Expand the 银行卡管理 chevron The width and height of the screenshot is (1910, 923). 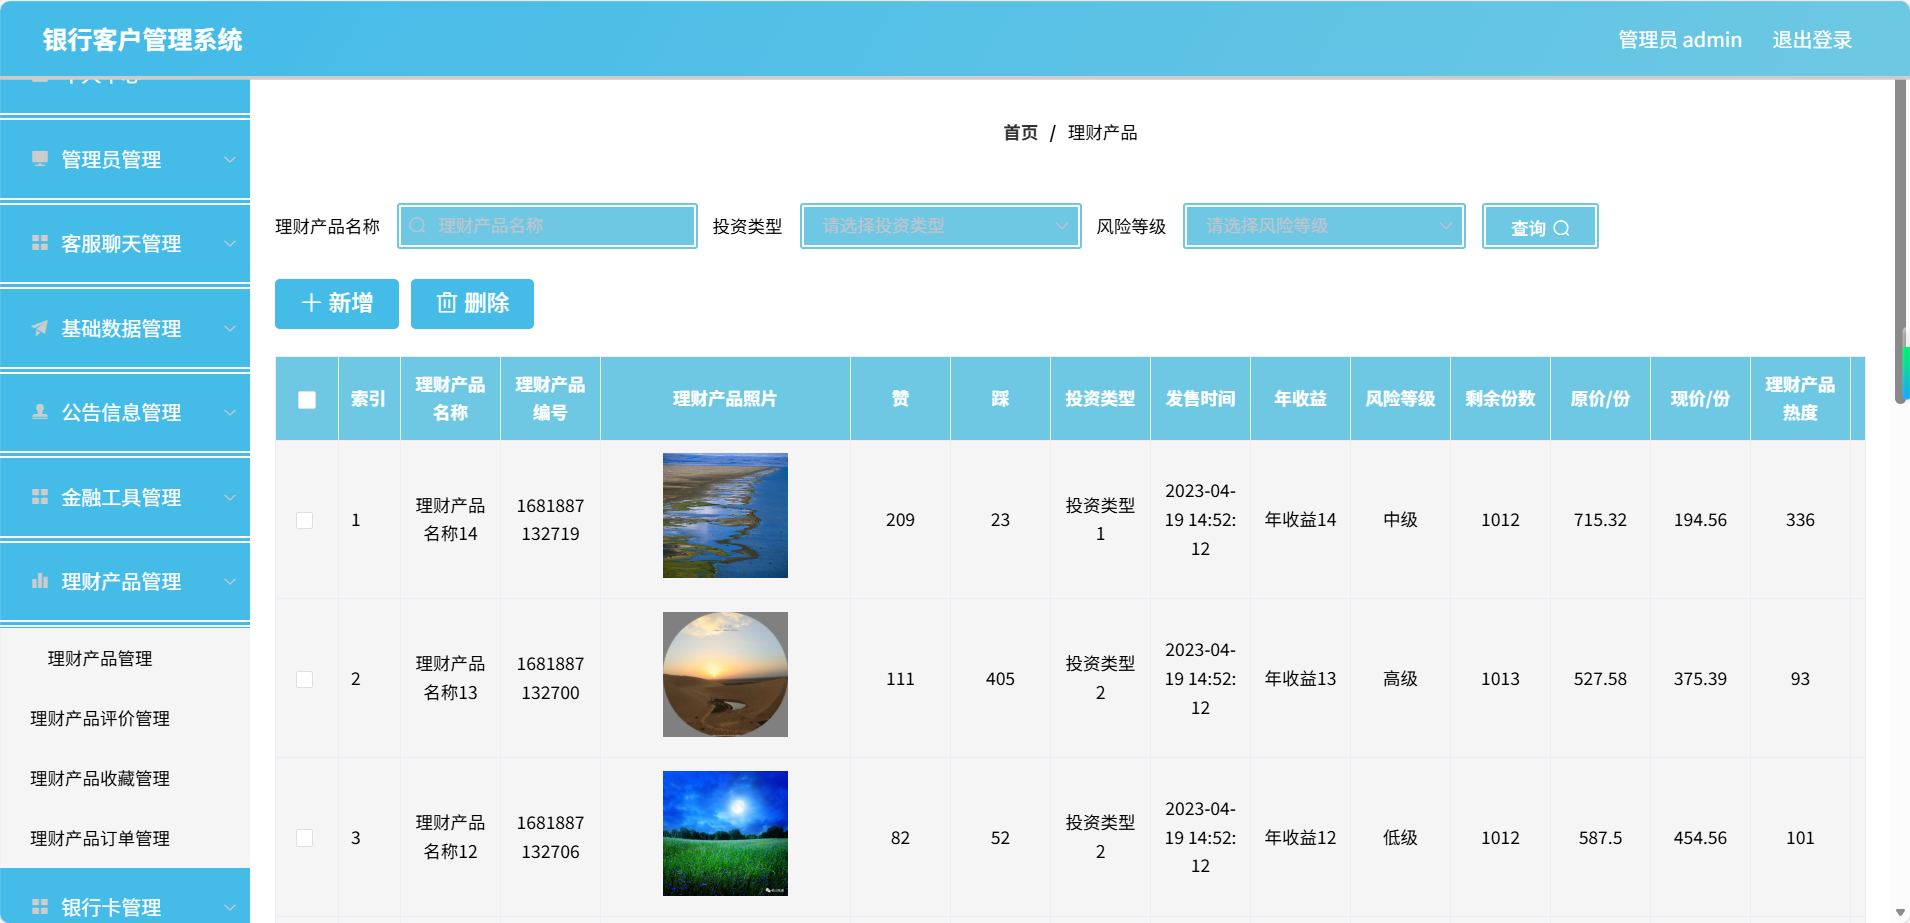[230, 908]
